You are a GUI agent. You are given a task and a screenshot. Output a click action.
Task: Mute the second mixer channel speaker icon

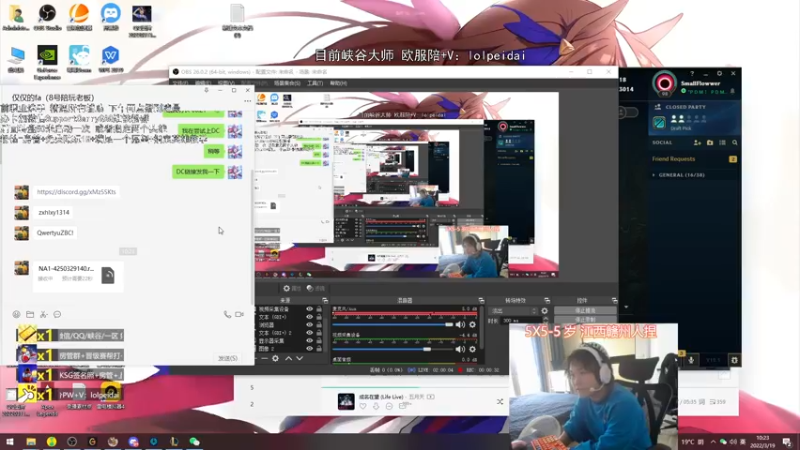pyautogui.click(x=460, y=349)
